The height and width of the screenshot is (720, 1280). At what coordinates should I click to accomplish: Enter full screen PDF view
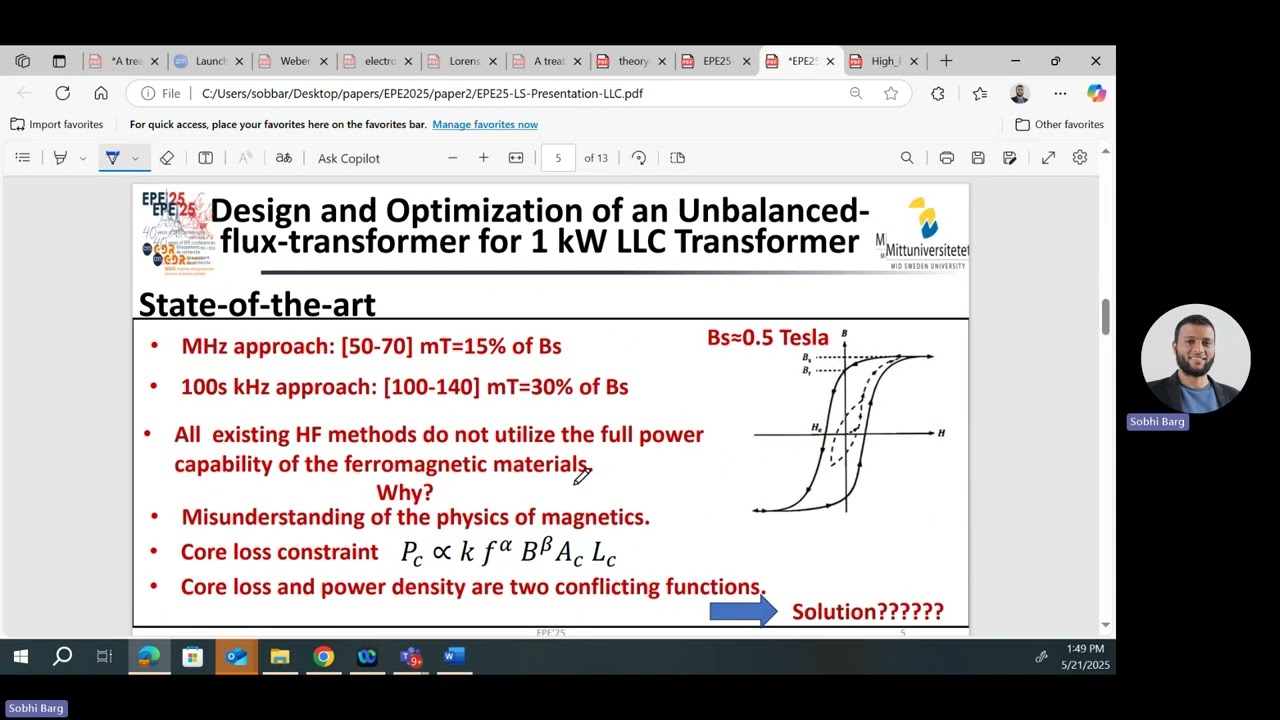tap(1048, 158)
